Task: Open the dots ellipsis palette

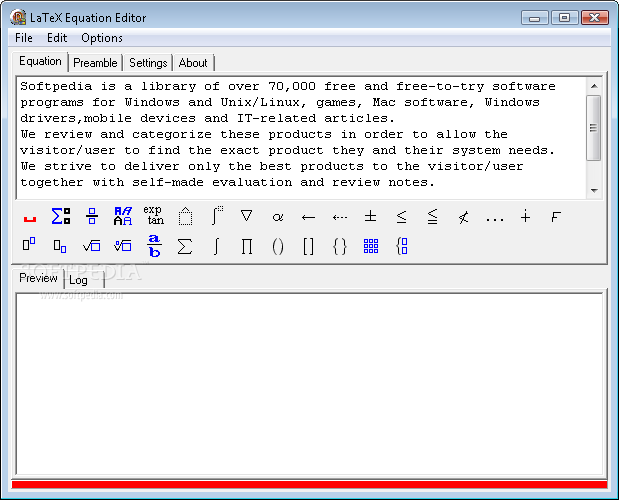Action: coord(495,220)
